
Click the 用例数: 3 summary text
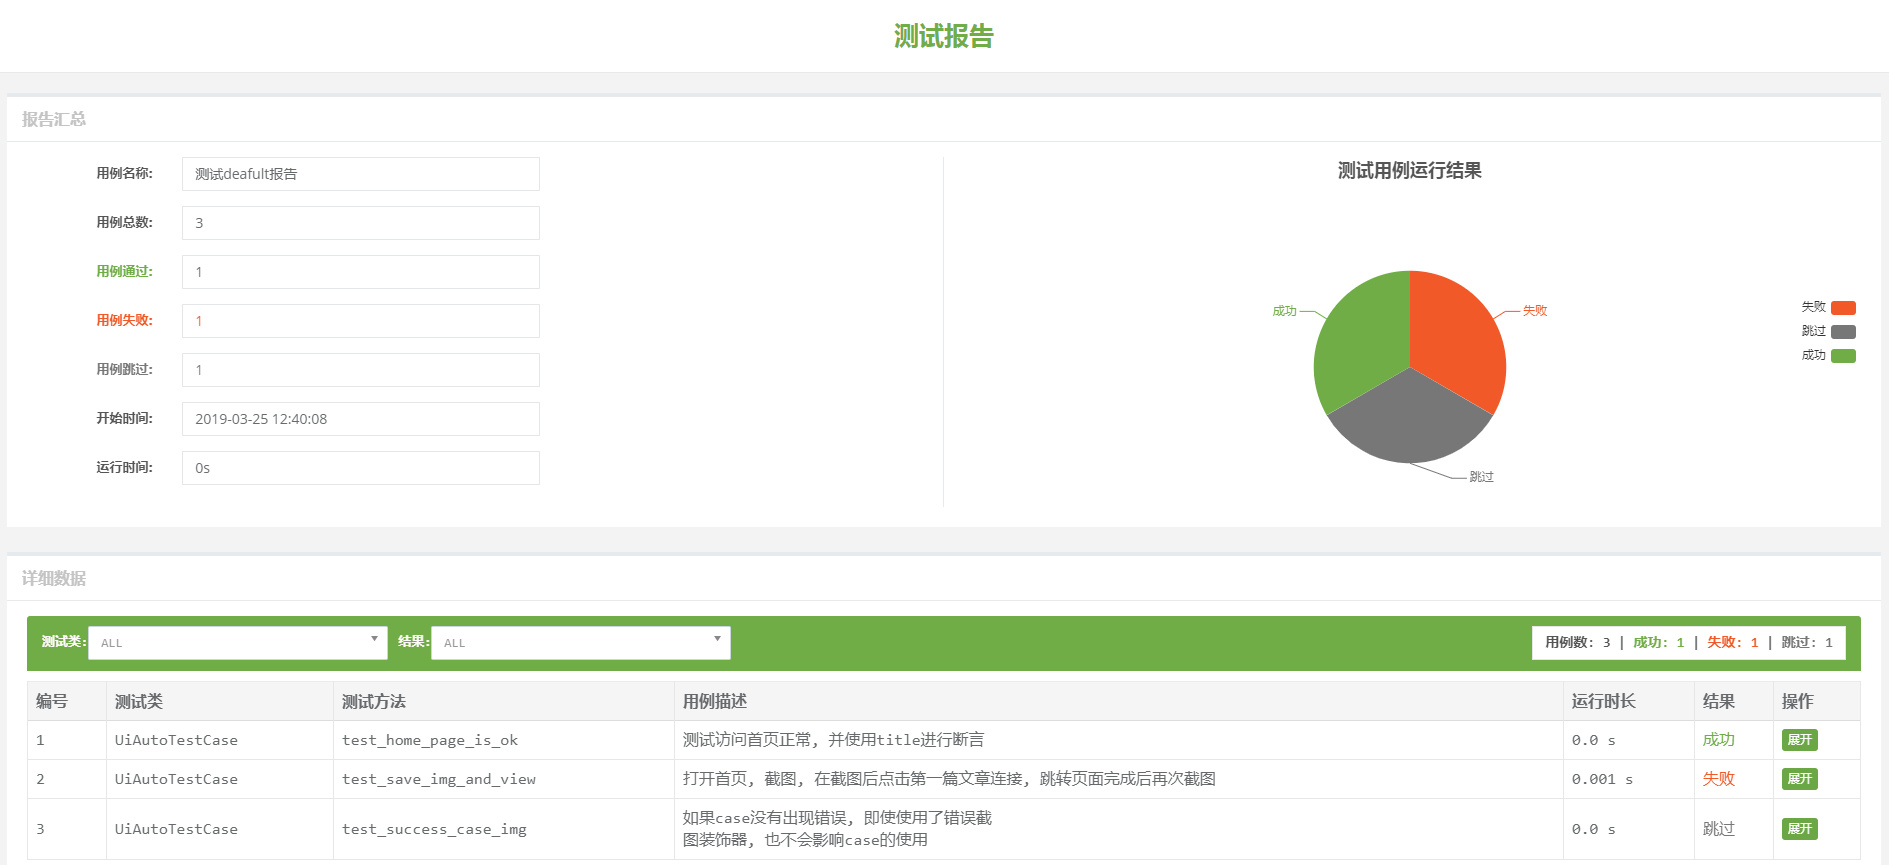click(x=1578, y=643)
